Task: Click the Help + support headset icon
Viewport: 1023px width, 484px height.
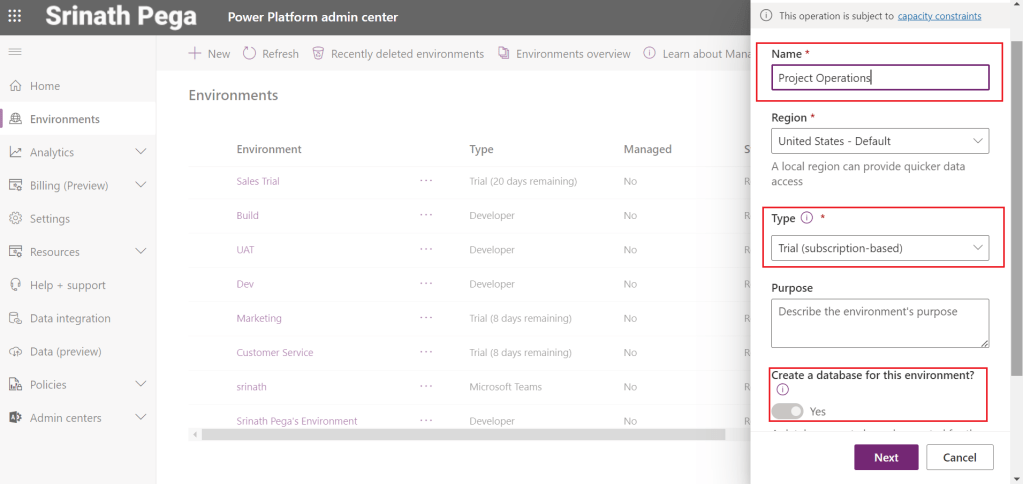Action: (x=15, y=285)
